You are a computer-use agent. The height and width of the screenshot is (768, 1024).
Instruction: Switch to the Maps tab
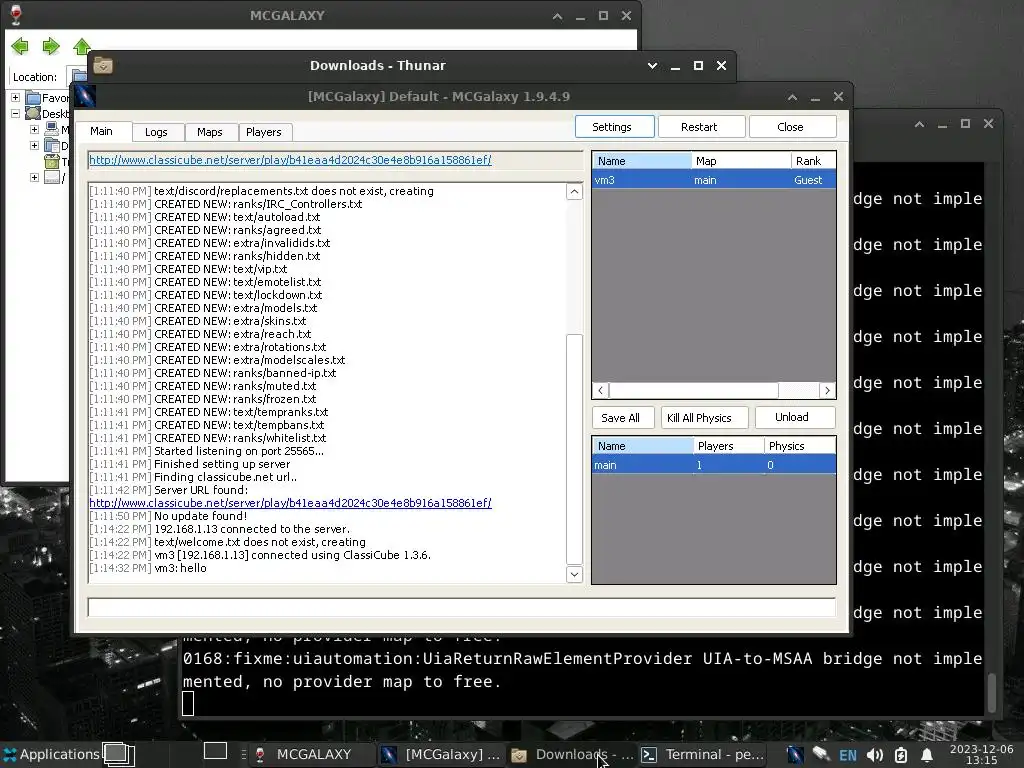(210, 132)
